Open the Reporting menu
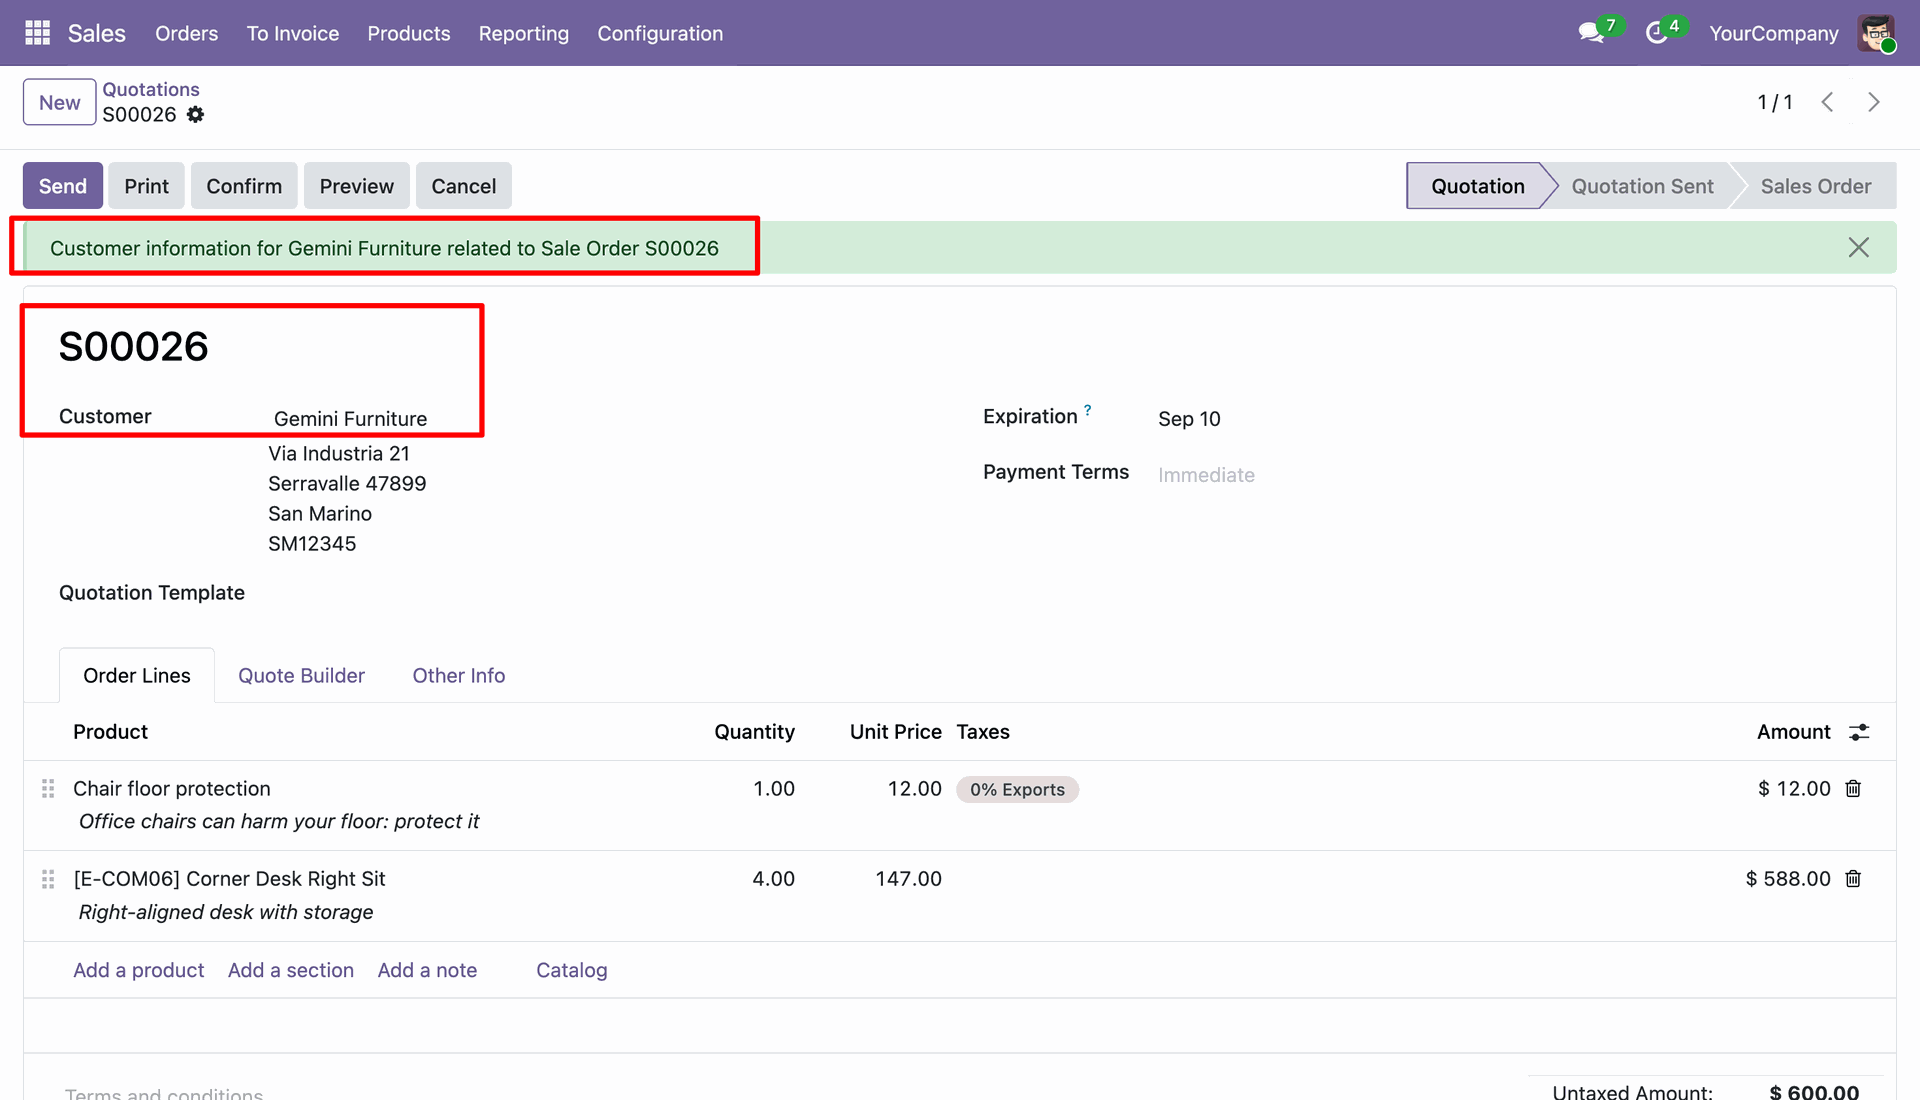The image size is (1920, 1100). pos(524,33)
